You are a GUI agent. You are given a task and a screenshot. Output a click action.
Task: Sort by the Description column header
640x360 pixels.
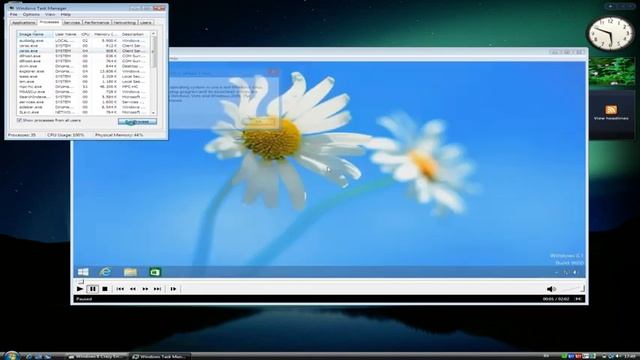pyautogui.click(x=134, y=34)
